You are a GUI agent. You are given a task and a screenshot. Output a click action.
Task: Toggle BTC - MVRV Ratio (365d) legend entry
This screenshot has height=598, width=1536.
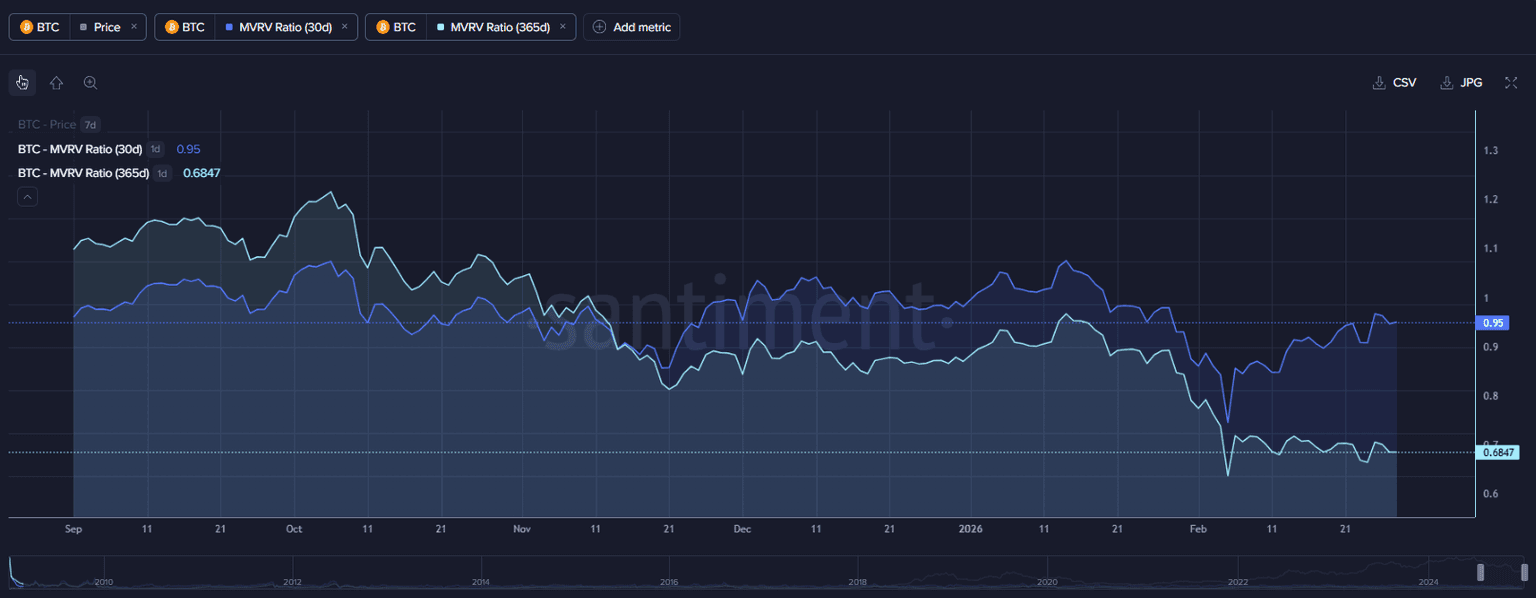(x=83, y=173)
